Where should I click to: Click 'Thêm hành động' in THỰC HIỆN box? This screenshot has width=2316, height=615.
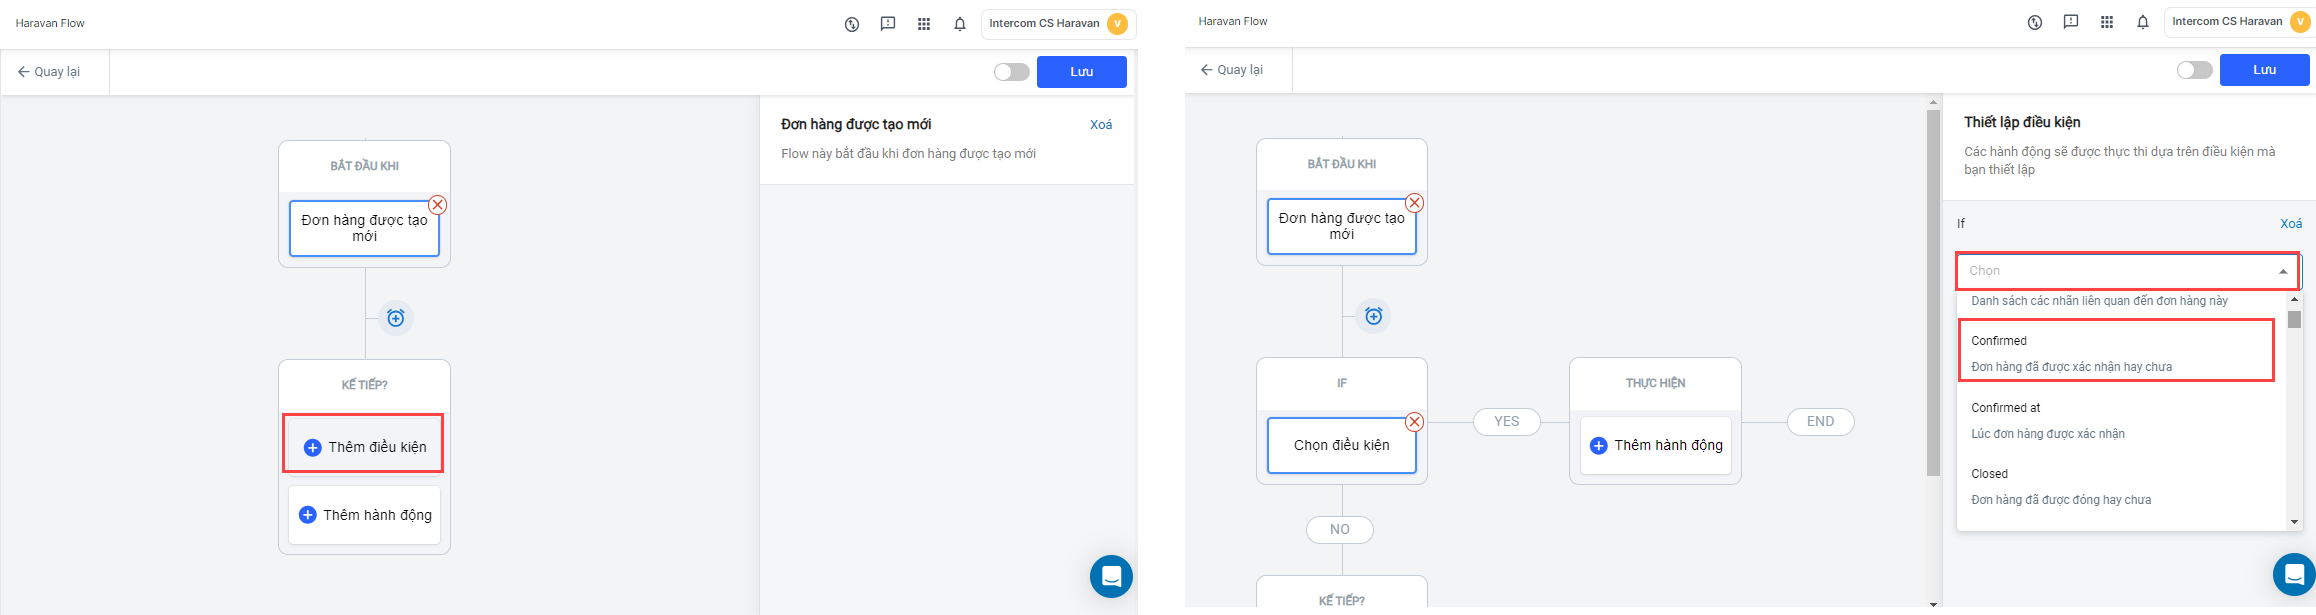[1655, 445]
